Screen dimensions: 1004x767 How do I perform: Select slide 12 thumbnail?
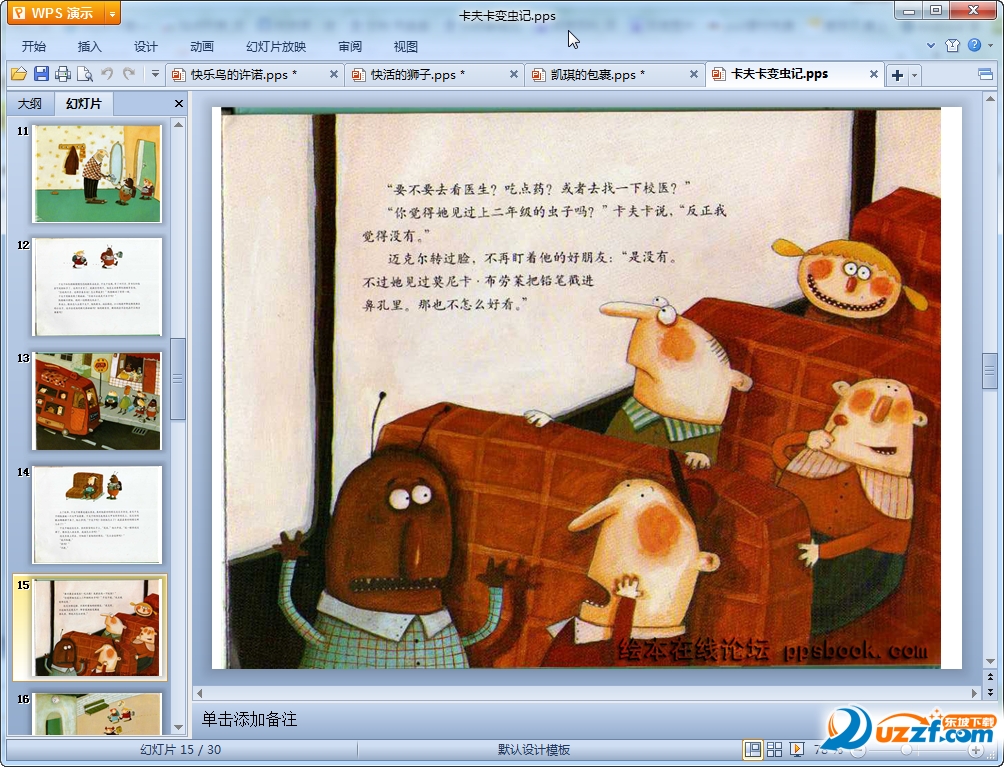tap(97, 287)
